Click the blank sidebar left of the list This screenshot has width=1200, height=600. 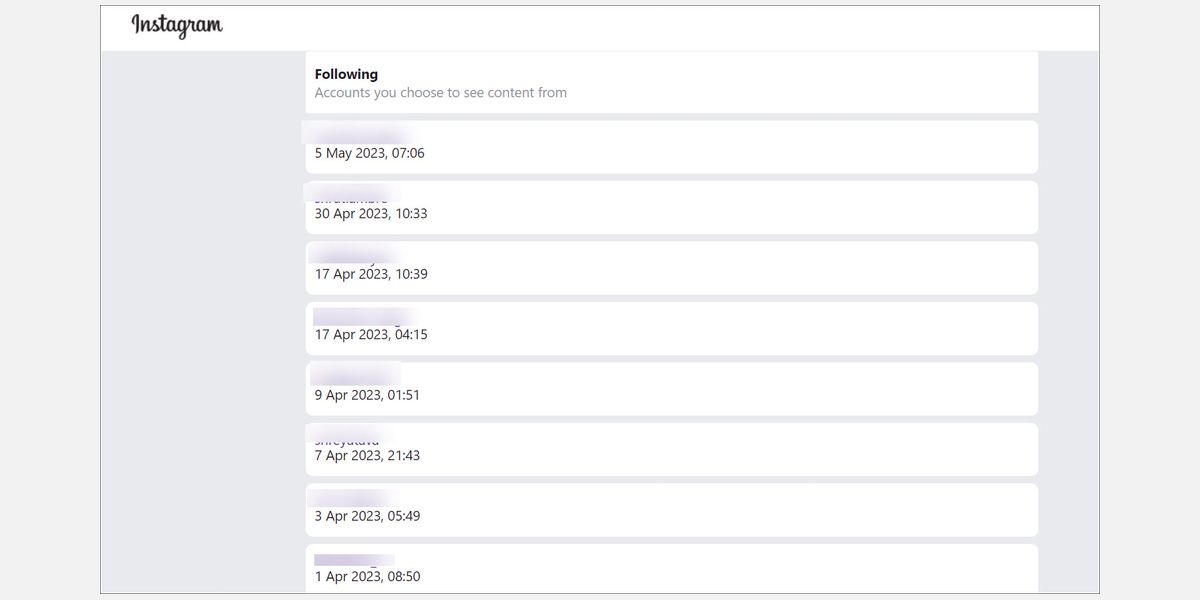point(200,300)
